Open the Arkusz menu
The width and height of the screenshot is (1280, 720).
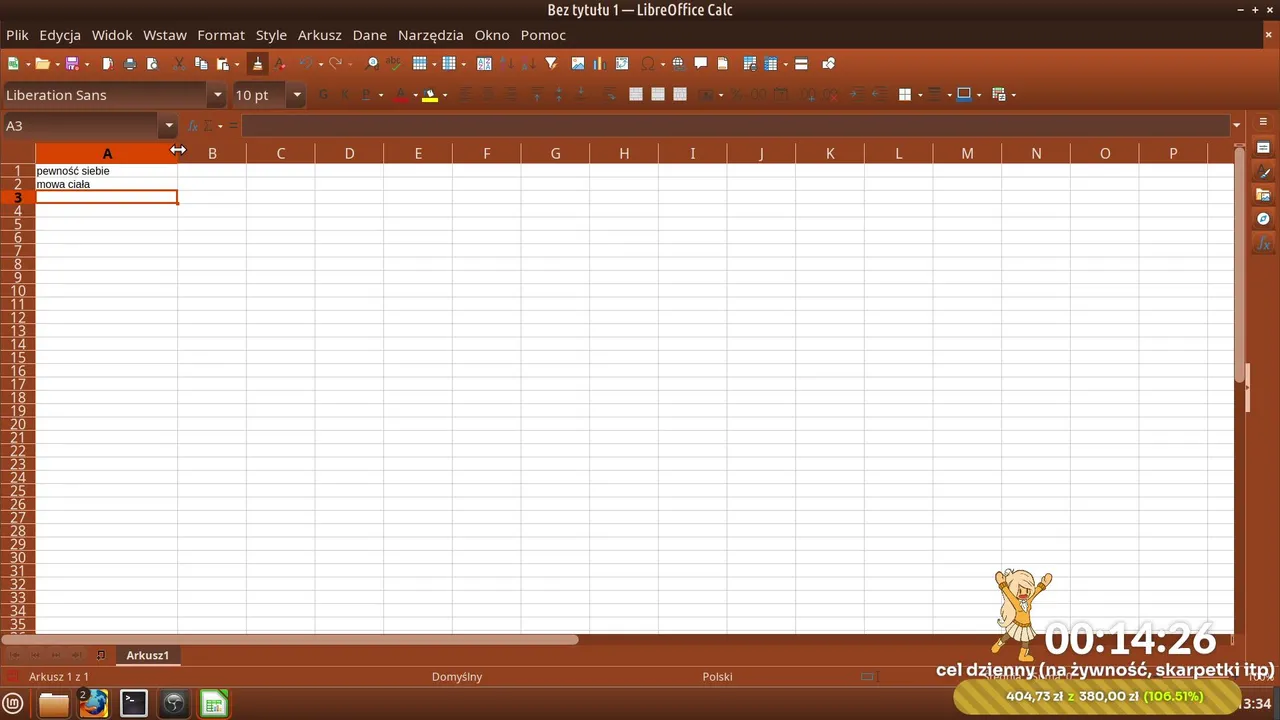click(320, 35)
